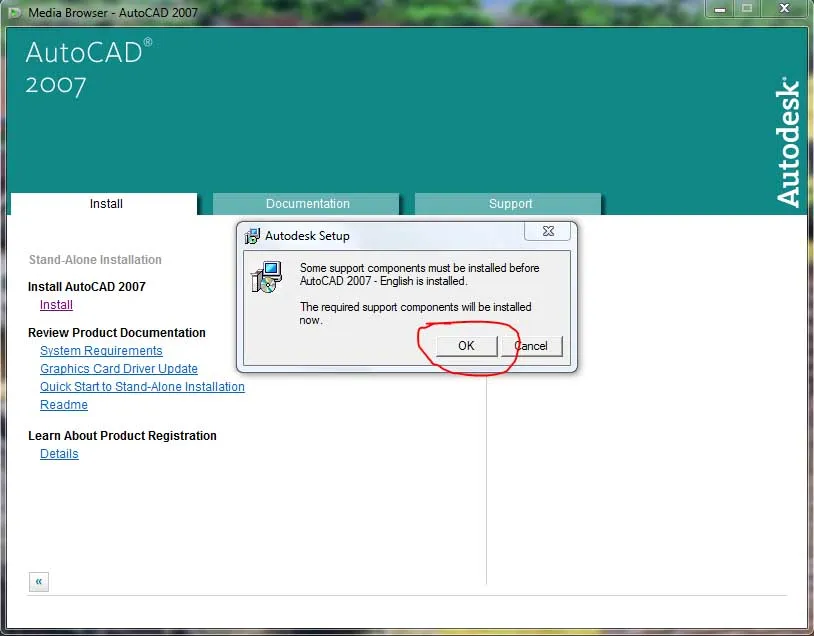Image resolution: width=814 pixels, height=636 pixels.
Task: View the Graphics Card Driver Update page
Action: pyautogui.click(x=118, y=368)
